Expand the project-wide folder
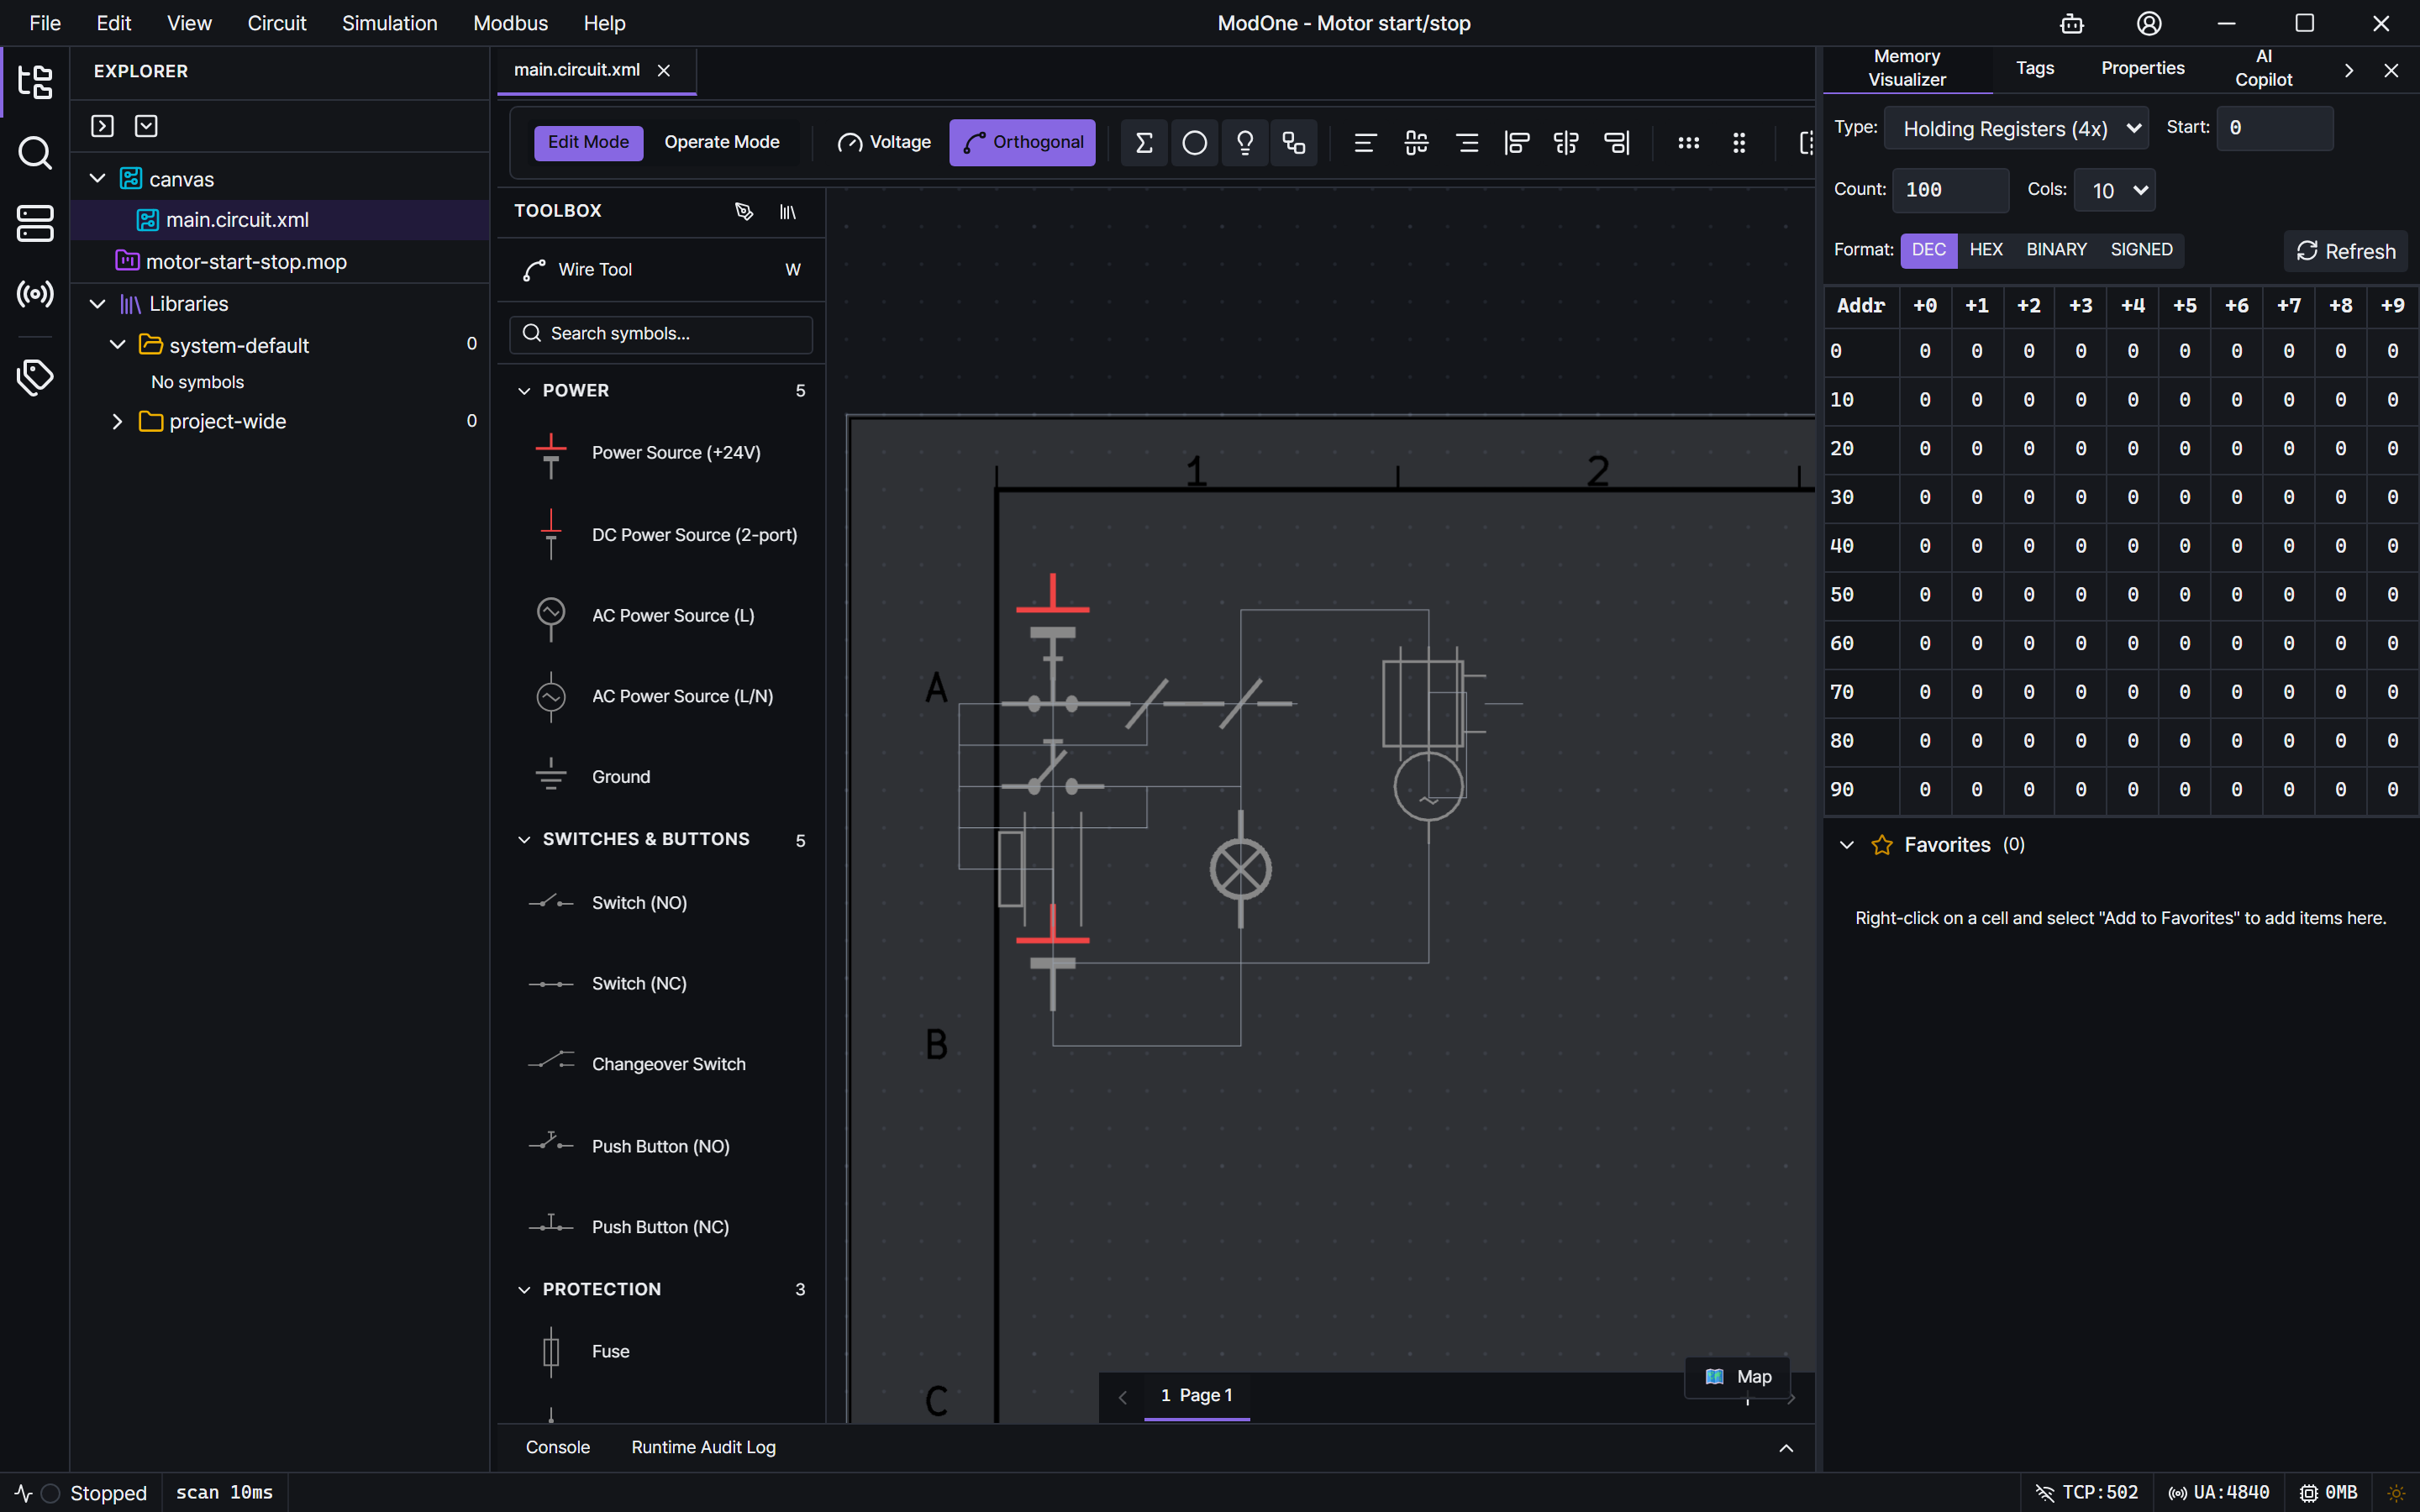The height and width of the screenshot is (1512, 2420). click(x=117, y=422)
